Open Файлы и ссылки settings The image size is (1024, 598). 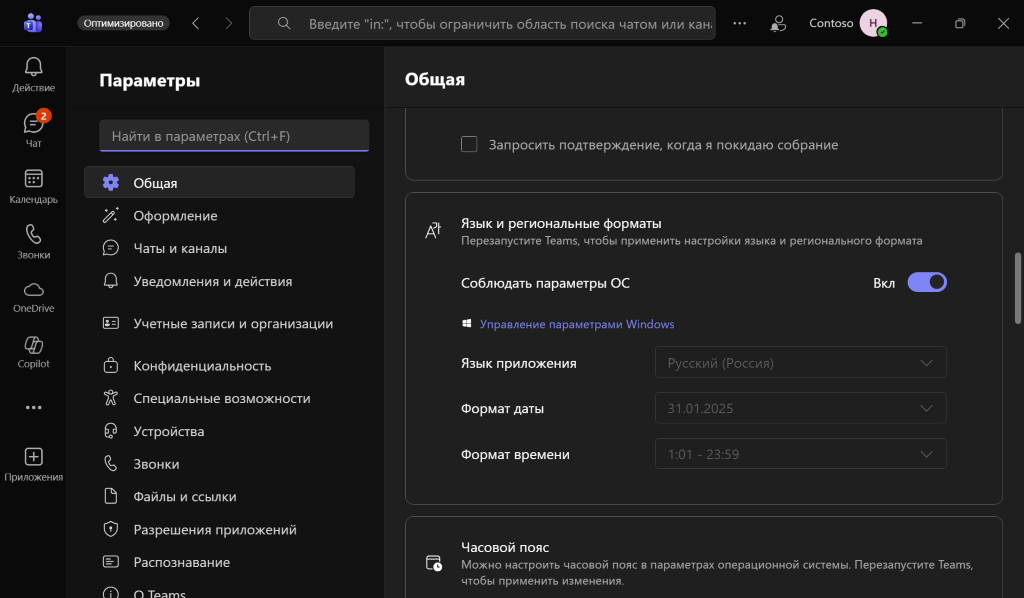[x=219, y=496]
